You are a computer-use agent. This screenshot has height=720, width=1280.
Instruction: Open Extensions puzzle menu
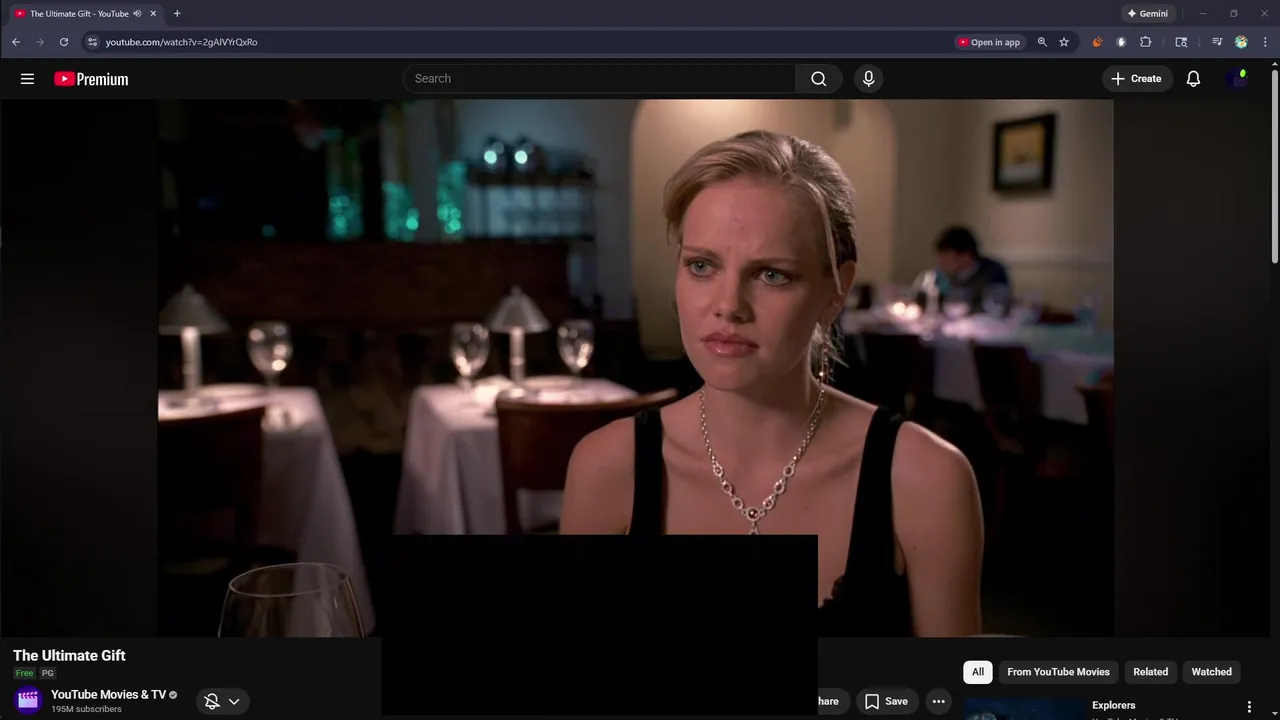[1146, 42]
